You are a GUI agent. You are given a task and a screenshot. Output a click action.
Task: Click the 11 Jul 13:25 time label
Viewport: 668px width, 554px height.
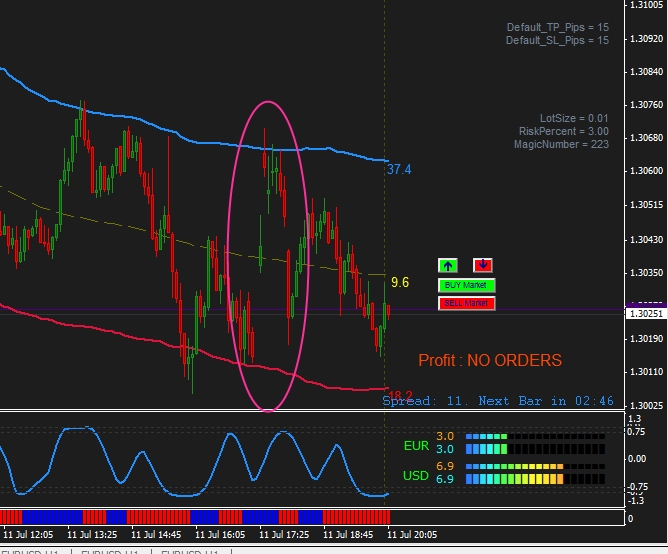pyautogui.click(x=92, y=534)
